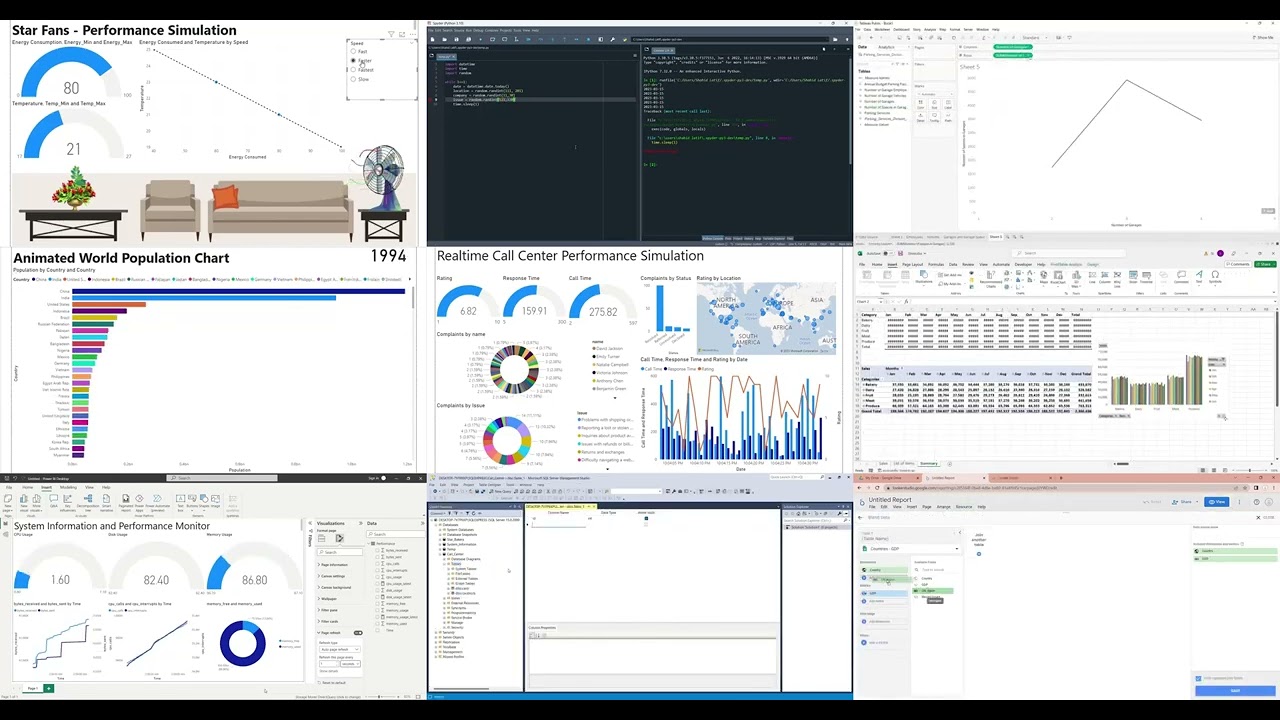Click Size card in Tableau Marks
The height and width of the screenshot is (720, 1280).
[934, 104]
